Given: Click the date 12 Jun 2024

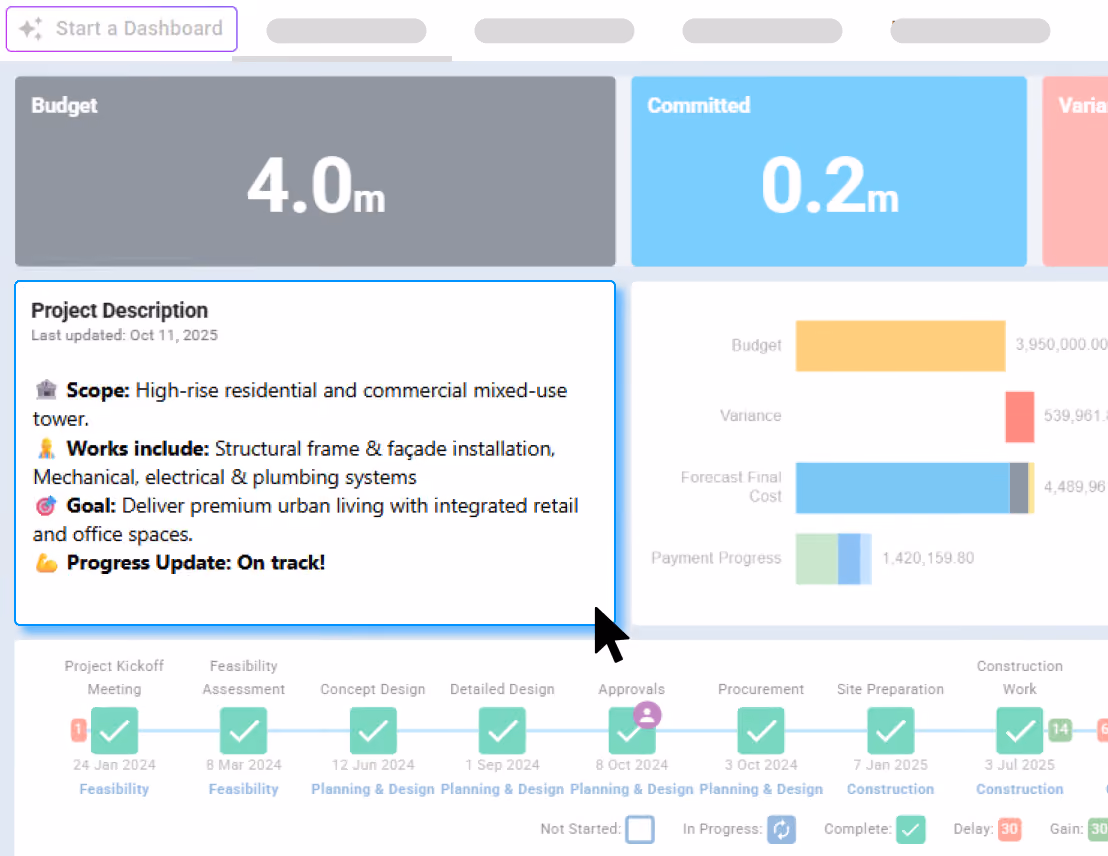Looking at the screenshot, I should pos(373,765).
